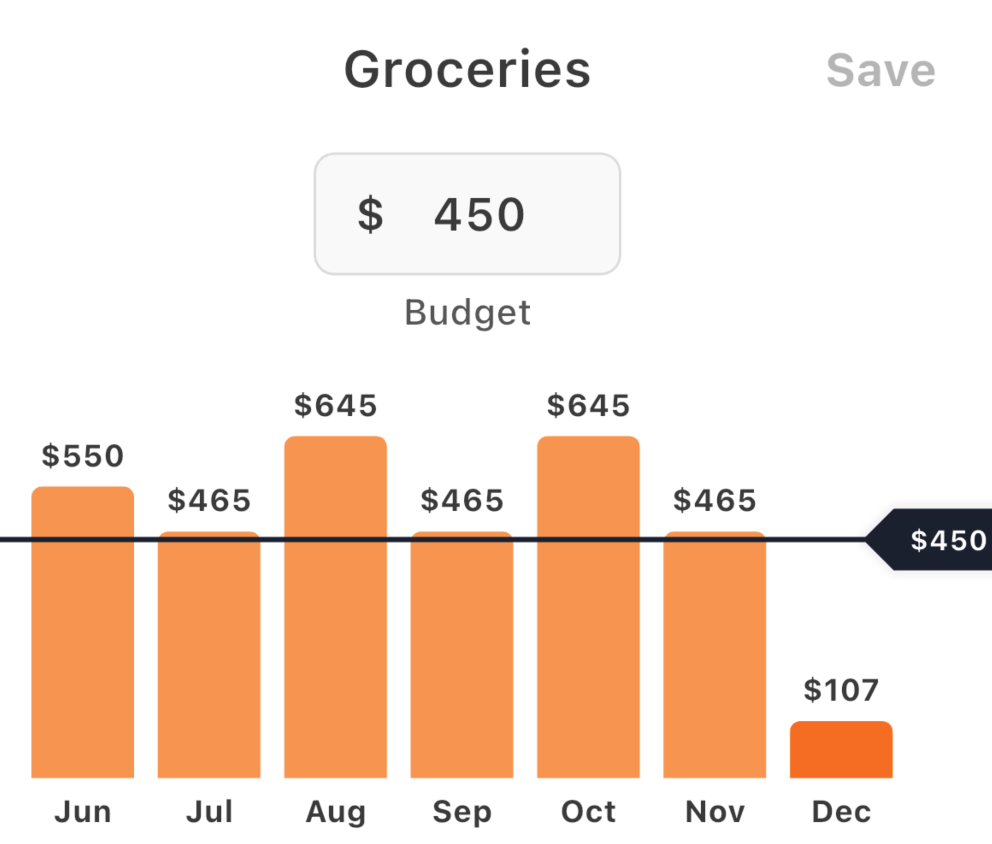Click the Groceries title
The image size is (992, 844).
click(x=466, y=69)
